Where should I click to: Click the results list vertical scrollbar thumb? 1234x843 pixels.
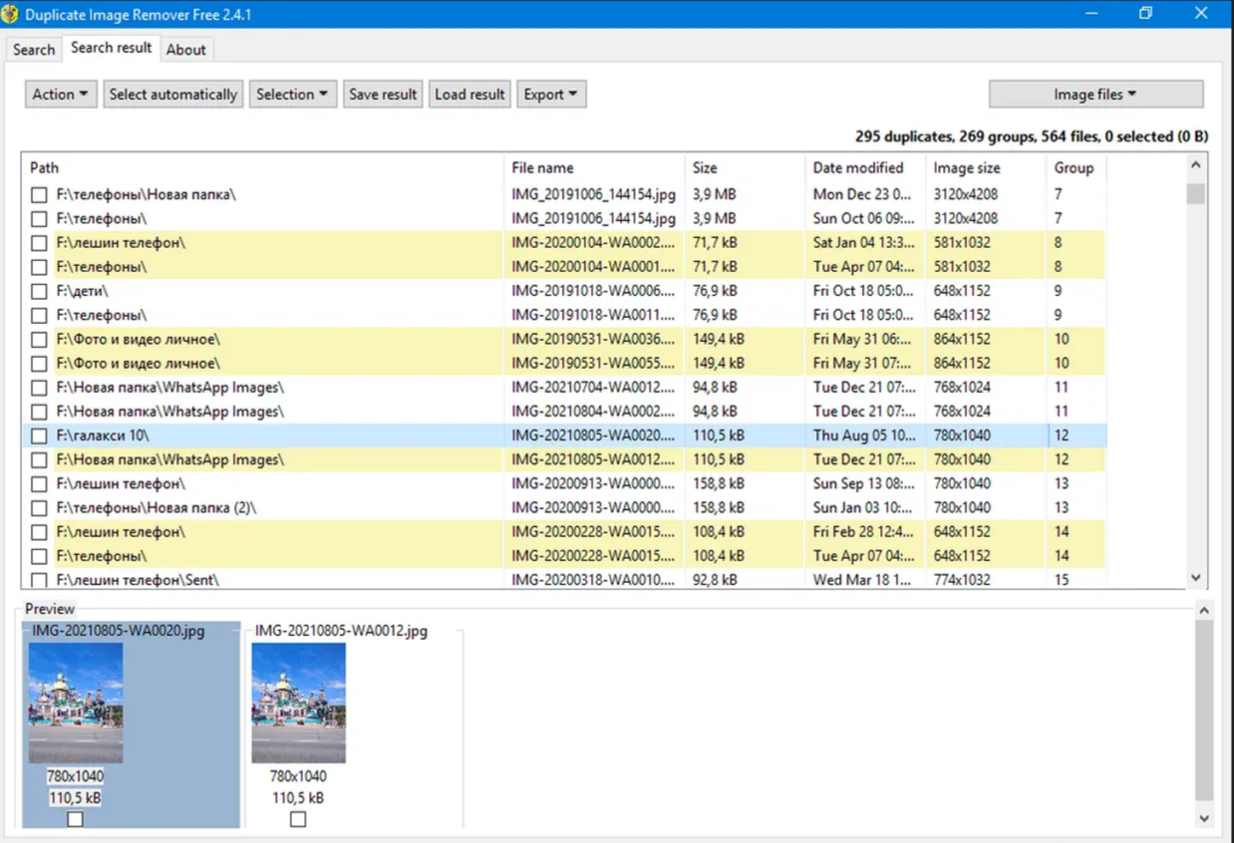pos(1196,193)
